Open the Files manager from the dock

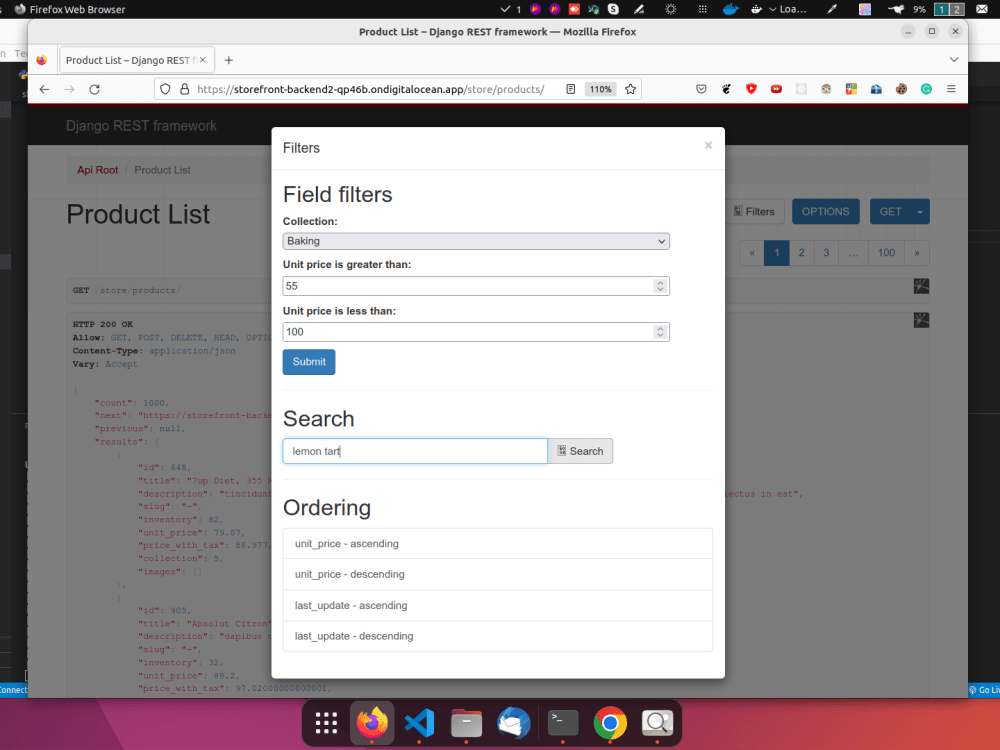(x=466, y=723)
